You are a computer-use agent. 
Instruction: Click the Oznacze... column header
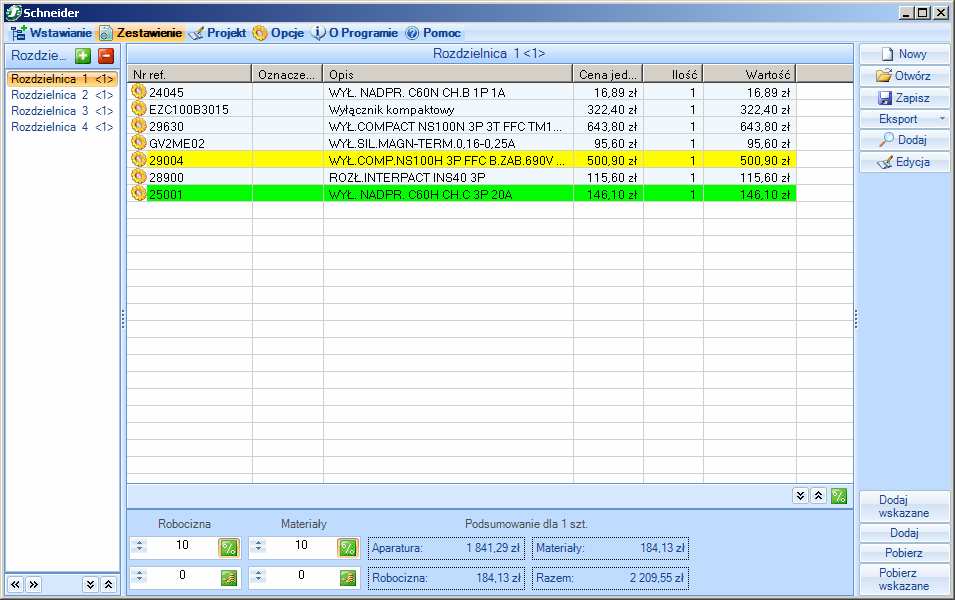tap(287, 74)
